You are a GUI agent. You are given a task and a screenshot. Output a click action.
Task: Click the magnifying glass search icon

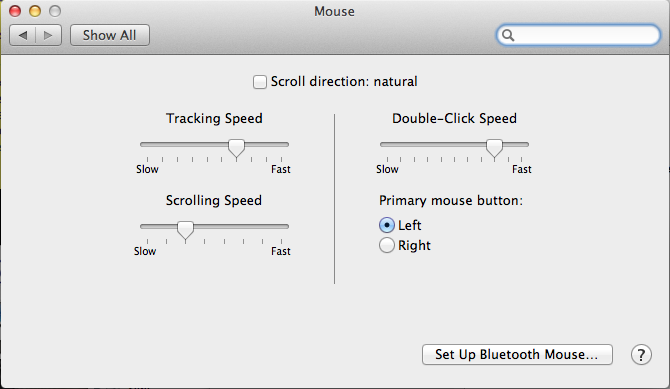pyautogui.click(x=508, y=35)
